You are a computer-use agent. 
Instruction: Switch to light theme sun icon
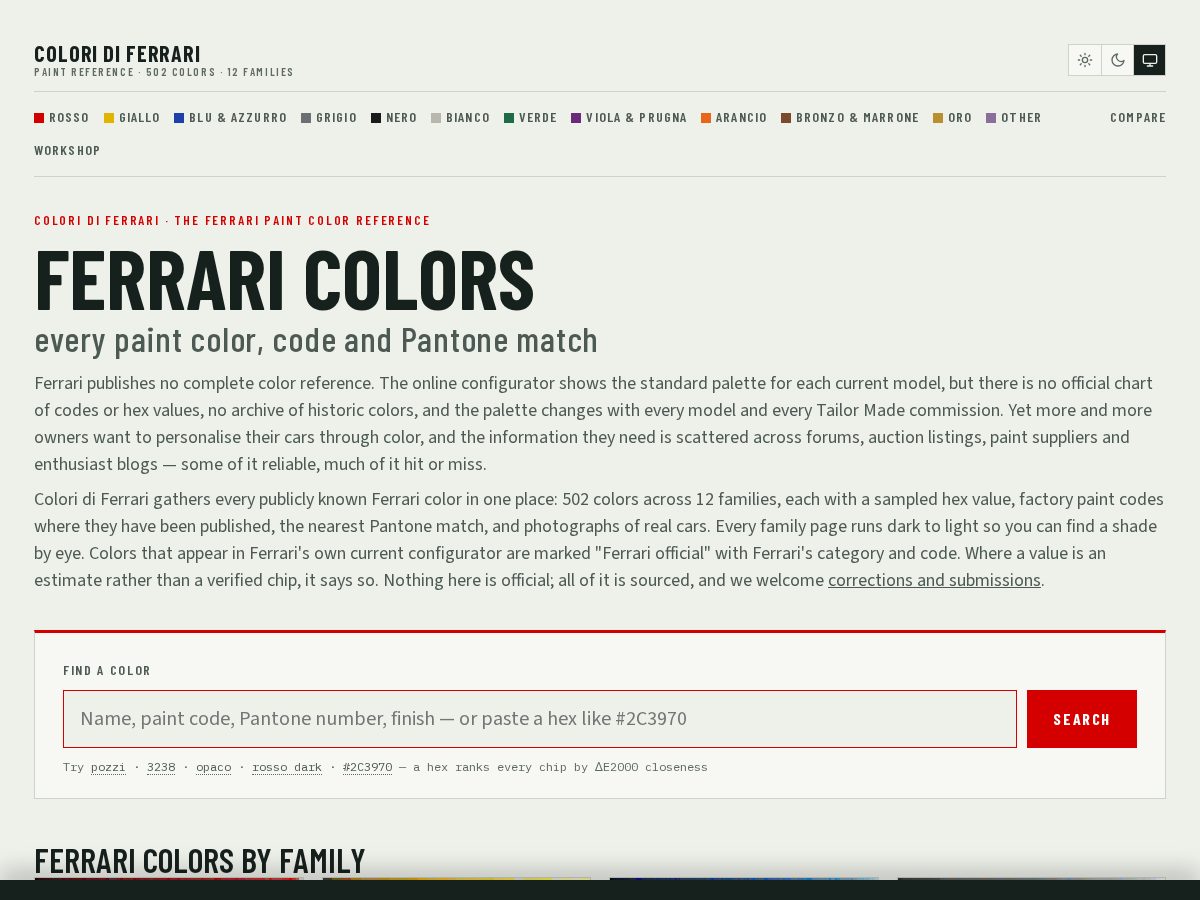(1085, 60)
